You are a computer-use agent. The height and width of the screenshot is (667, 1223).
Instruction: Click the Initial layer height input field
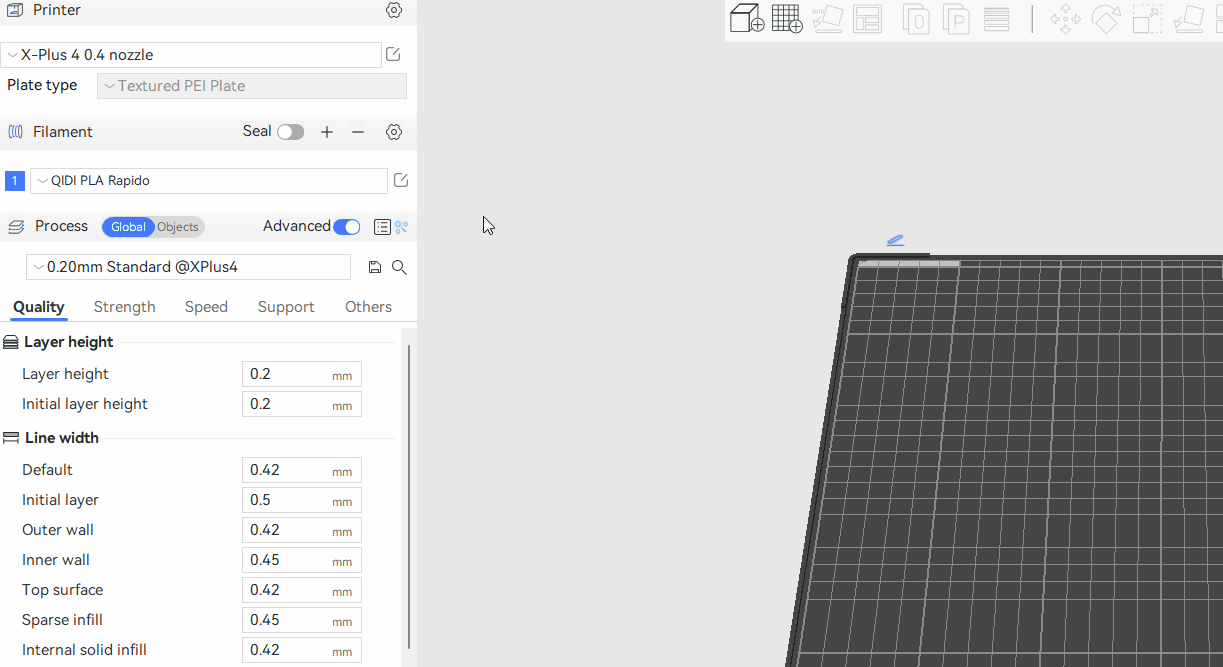[x=288, y=404]
